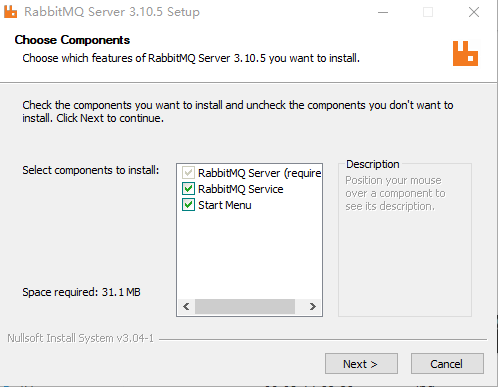
Task: Click the right arrow of the component list scrollbar
Action: (x=312, y=306)
